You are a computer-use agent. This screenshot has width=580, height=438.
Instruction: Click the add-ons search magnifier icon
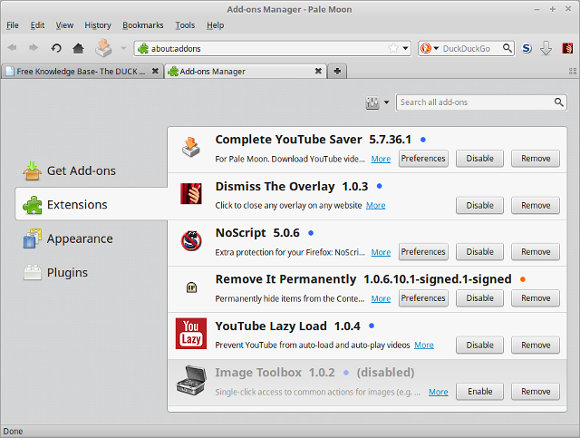(x=559, y=102)
